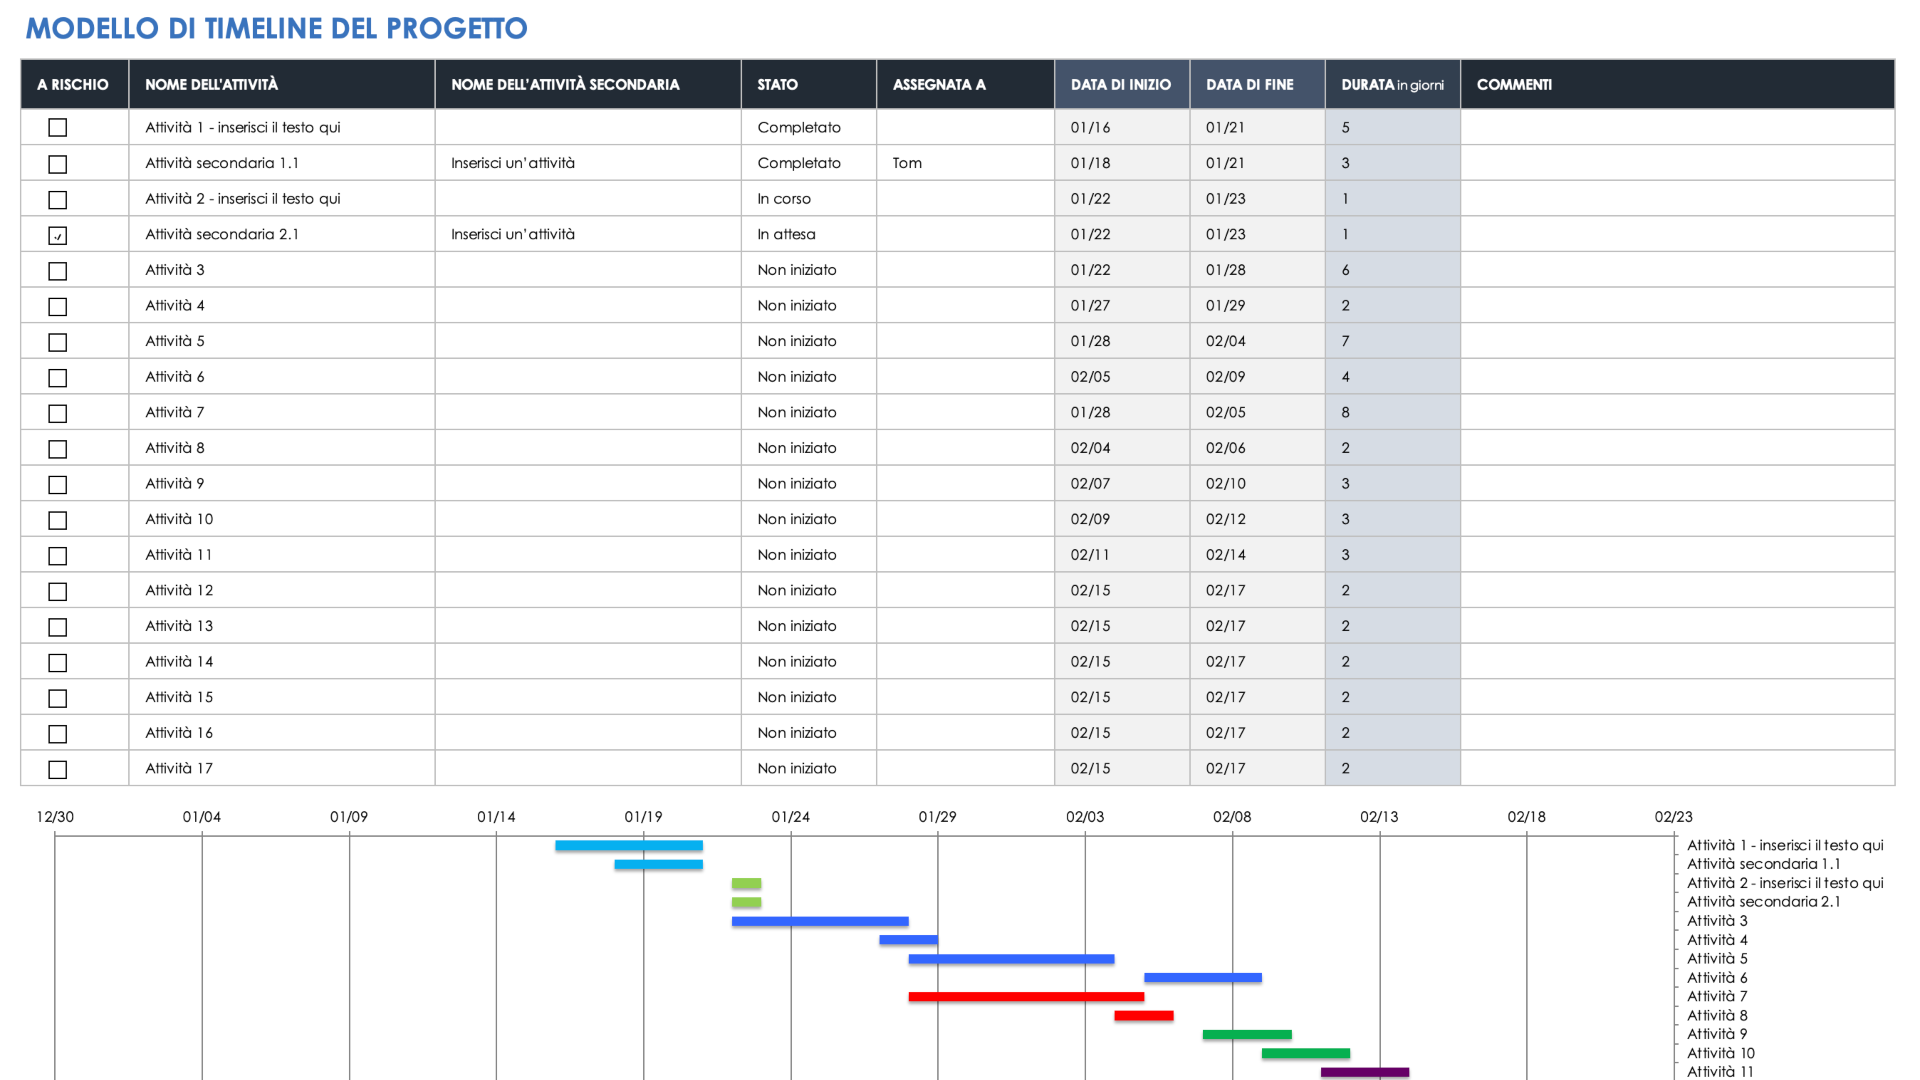Click the DATA DI INIZIO header
Viewport: 1920px width, 1080px height.
click(x=1122, y=85)
